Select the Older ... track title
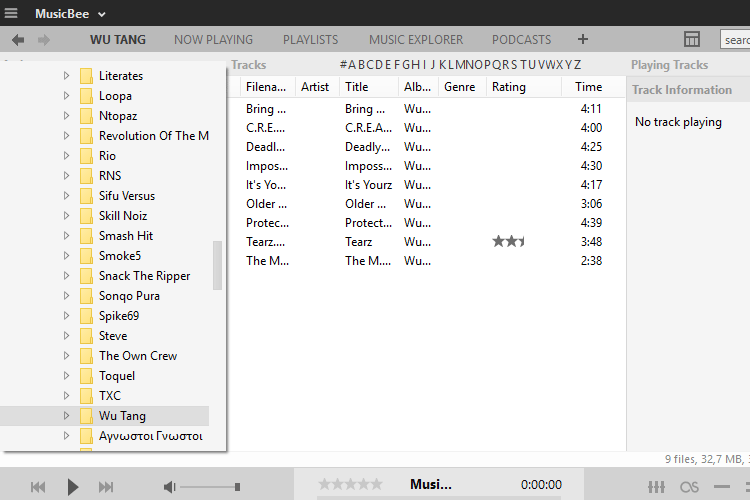The width and height of the screenshot is (750, 500). [x=365, y=204]
